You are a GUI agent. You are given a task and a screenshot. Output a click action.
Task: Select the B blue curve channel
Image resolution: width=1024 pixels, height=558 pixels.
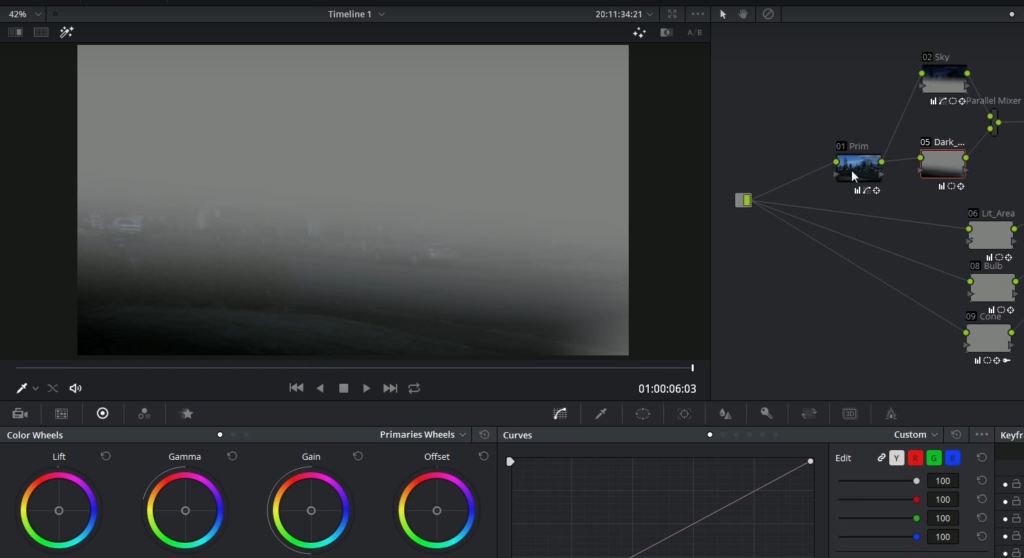point(952,458)
